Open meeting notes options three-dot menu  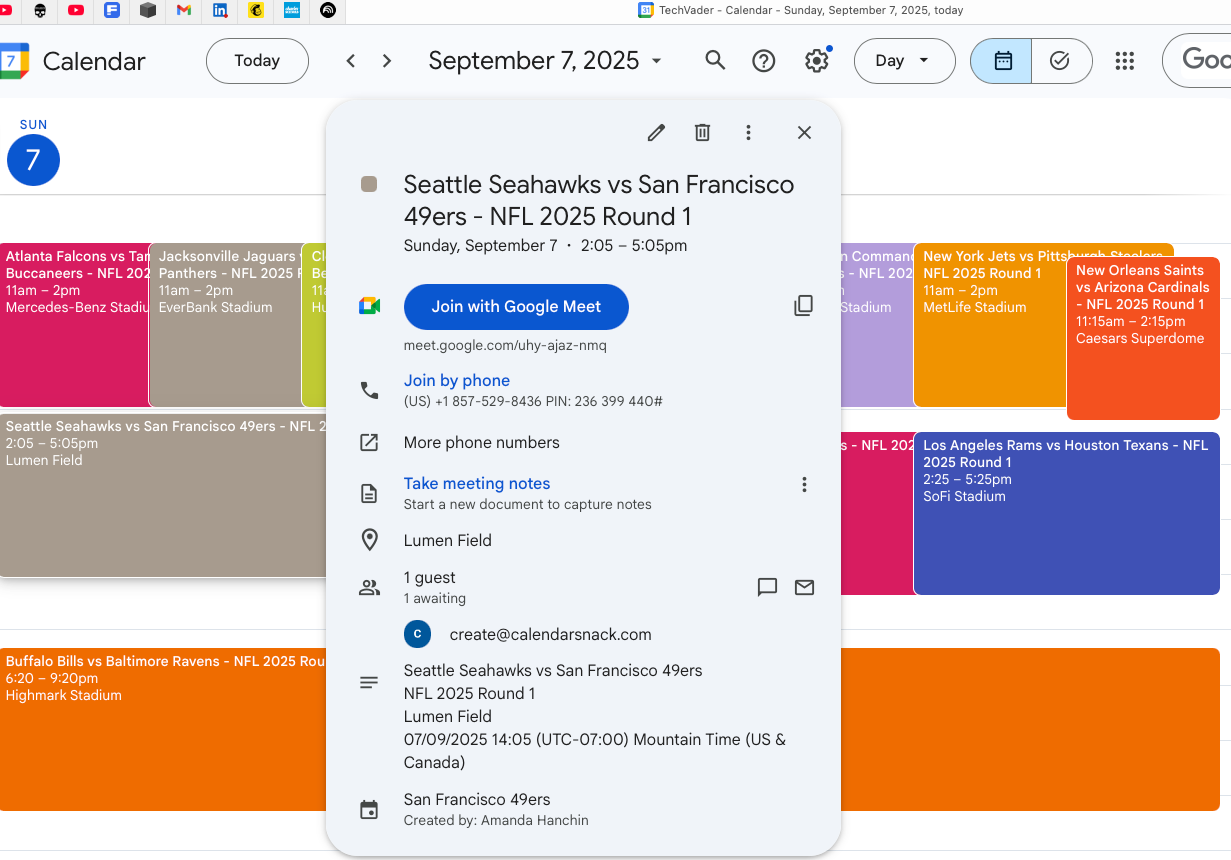click(x=804, y=485)
